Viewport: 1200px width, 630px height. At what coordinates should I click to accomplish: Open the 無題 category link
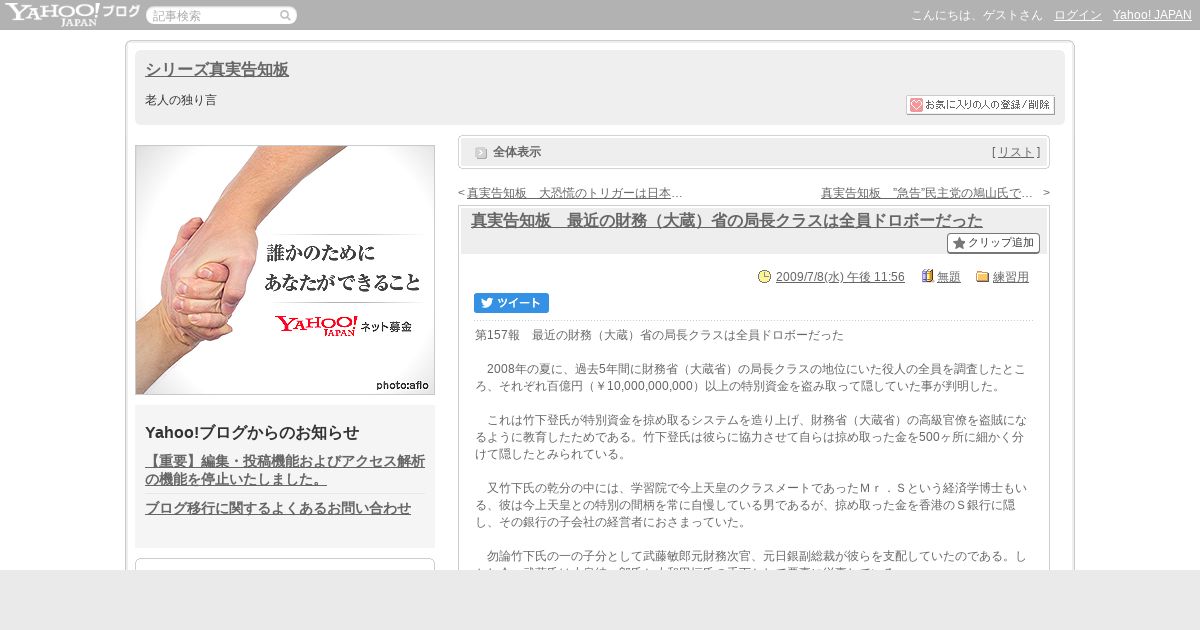pos(949,277)
